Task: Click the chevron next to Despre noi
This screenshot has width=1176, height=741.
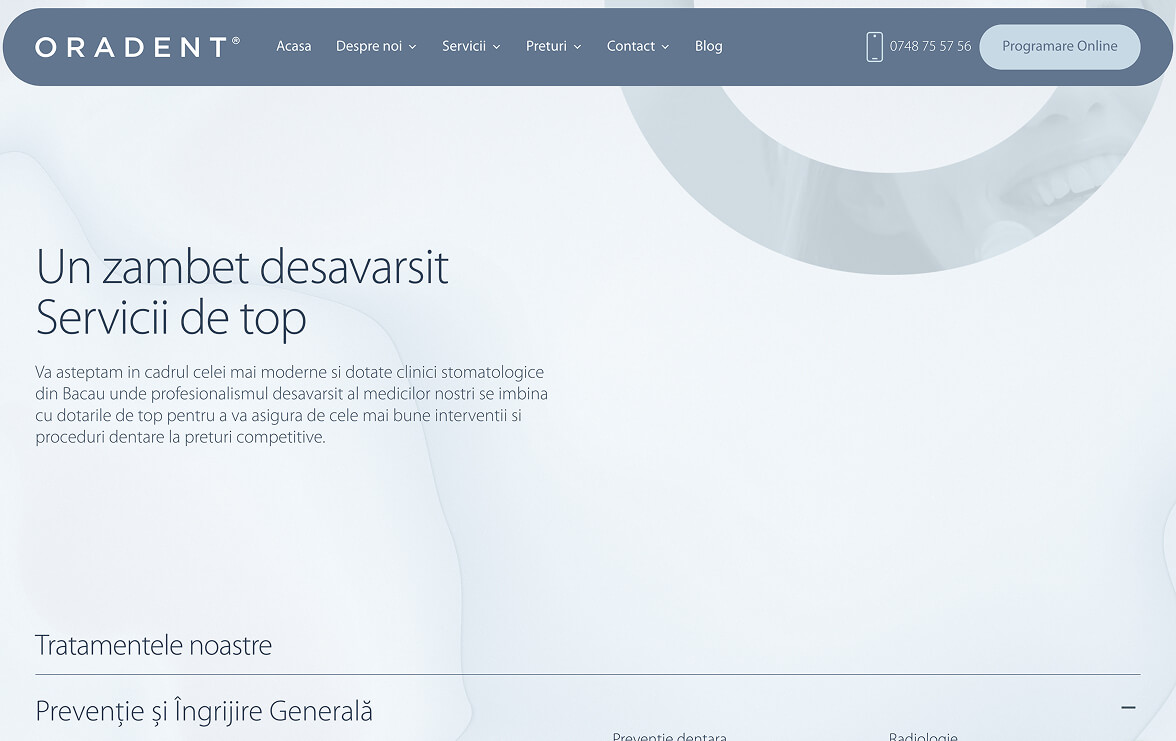Action: (x=412, y=47)
